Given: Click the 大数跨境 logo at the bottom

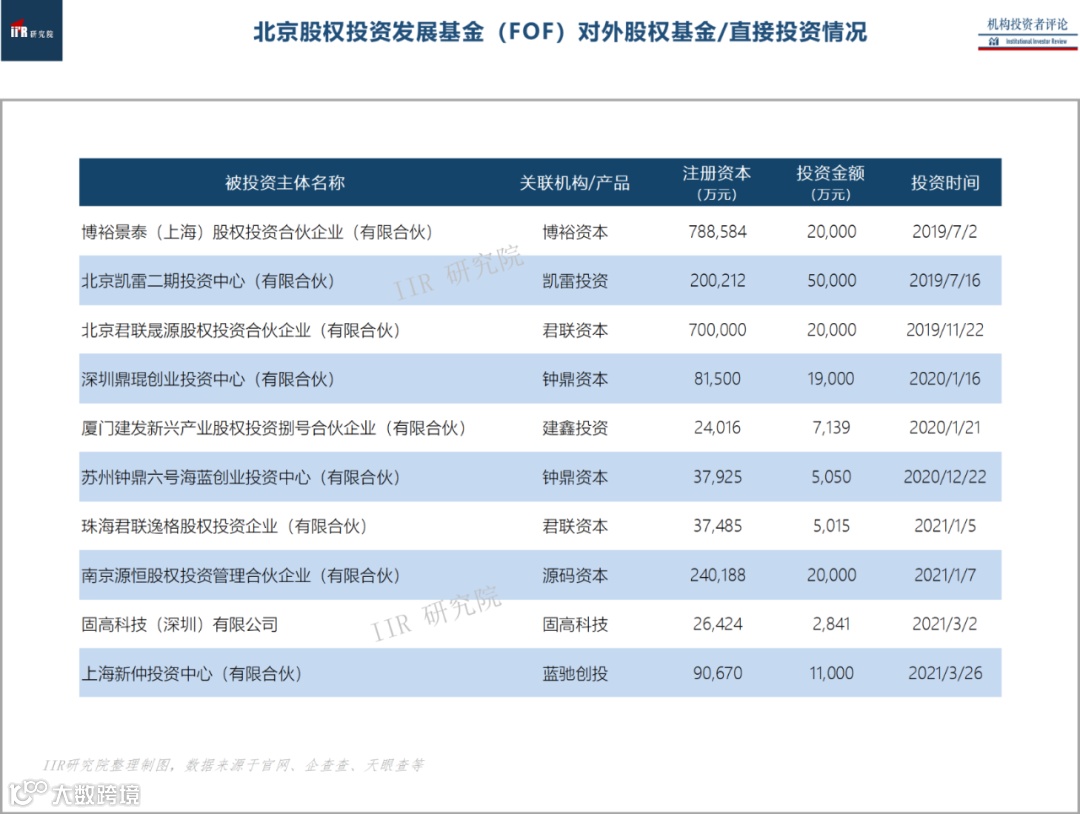Looking at the screenshot, I should click(x=74, y=793).
